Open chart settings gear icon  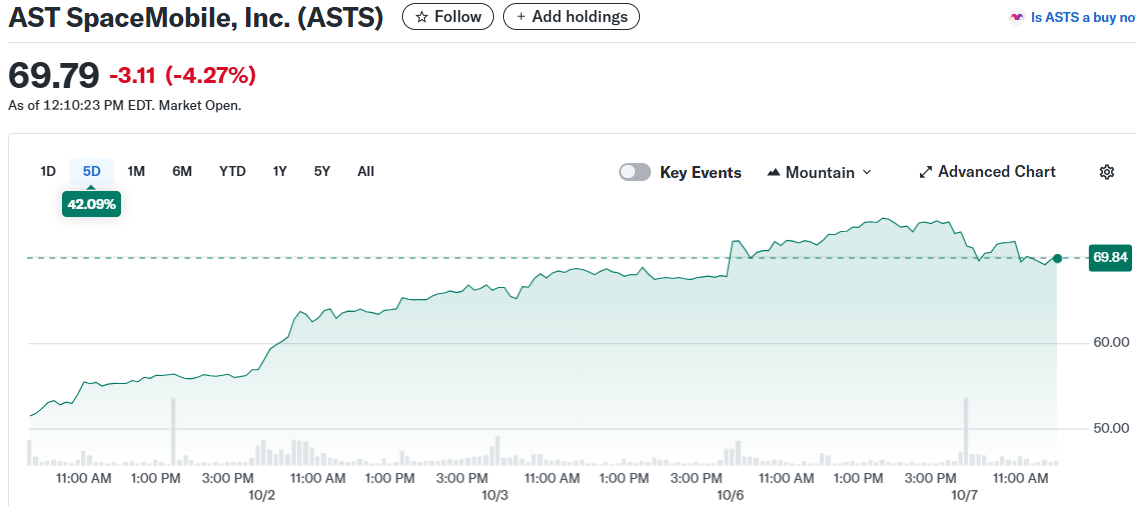[x=1107, y=172]
